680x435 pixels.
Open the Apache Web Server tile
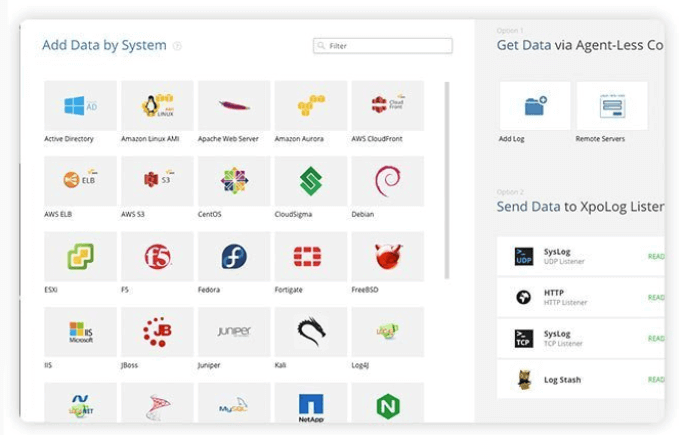click(234, 105)
